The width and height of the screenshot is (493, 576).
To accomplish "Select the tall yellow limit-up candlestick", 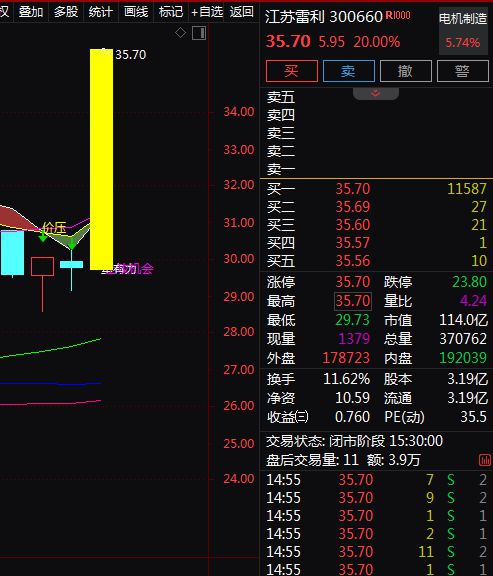I will pos(101,159).
